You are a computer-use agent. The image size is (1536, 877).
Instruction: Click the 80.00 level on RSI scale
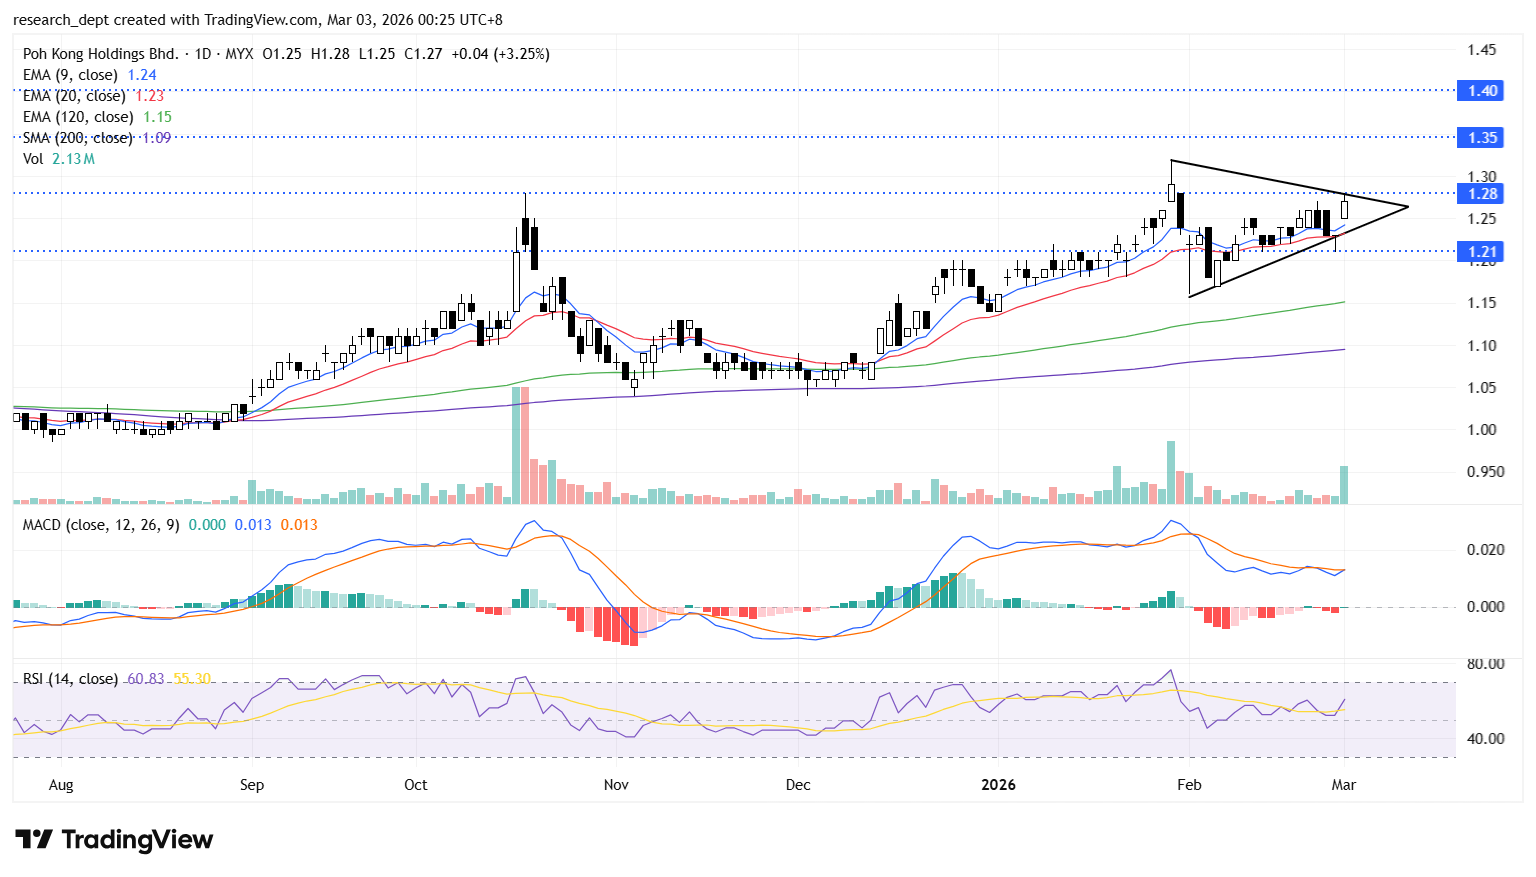[x=1485, y=664]
